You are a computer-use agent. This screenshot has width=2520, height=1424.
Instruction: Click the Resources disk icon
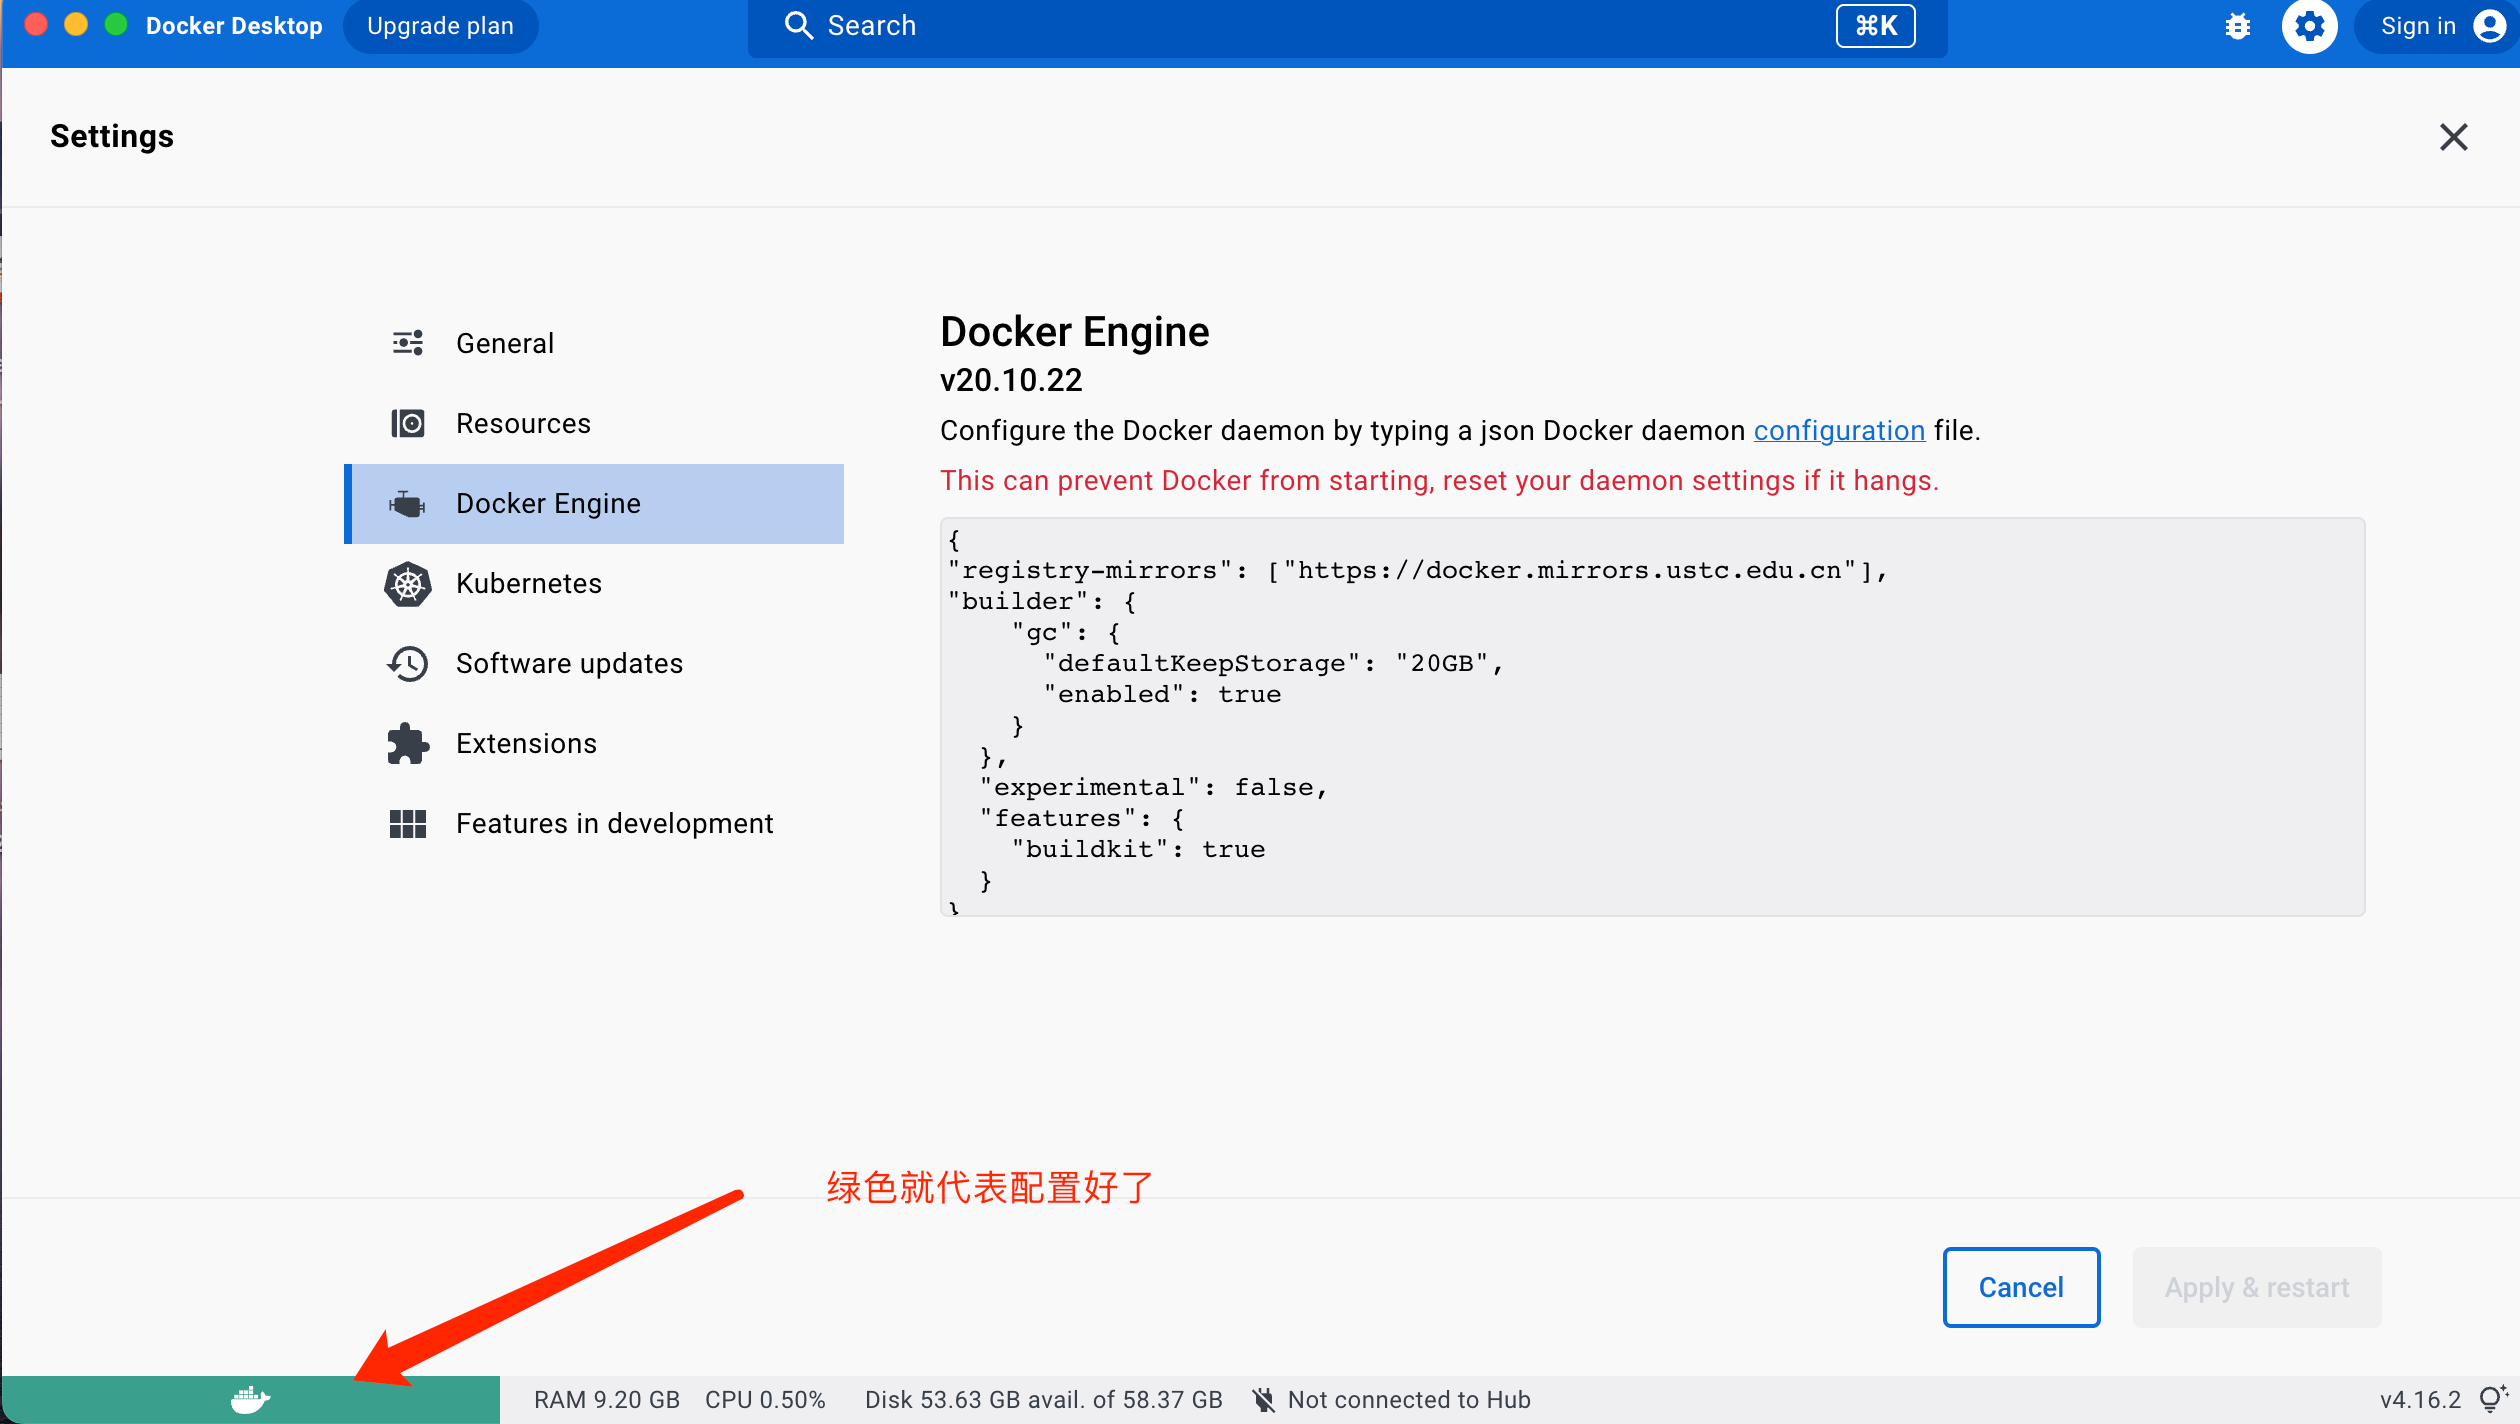click(x=408, y=423)
